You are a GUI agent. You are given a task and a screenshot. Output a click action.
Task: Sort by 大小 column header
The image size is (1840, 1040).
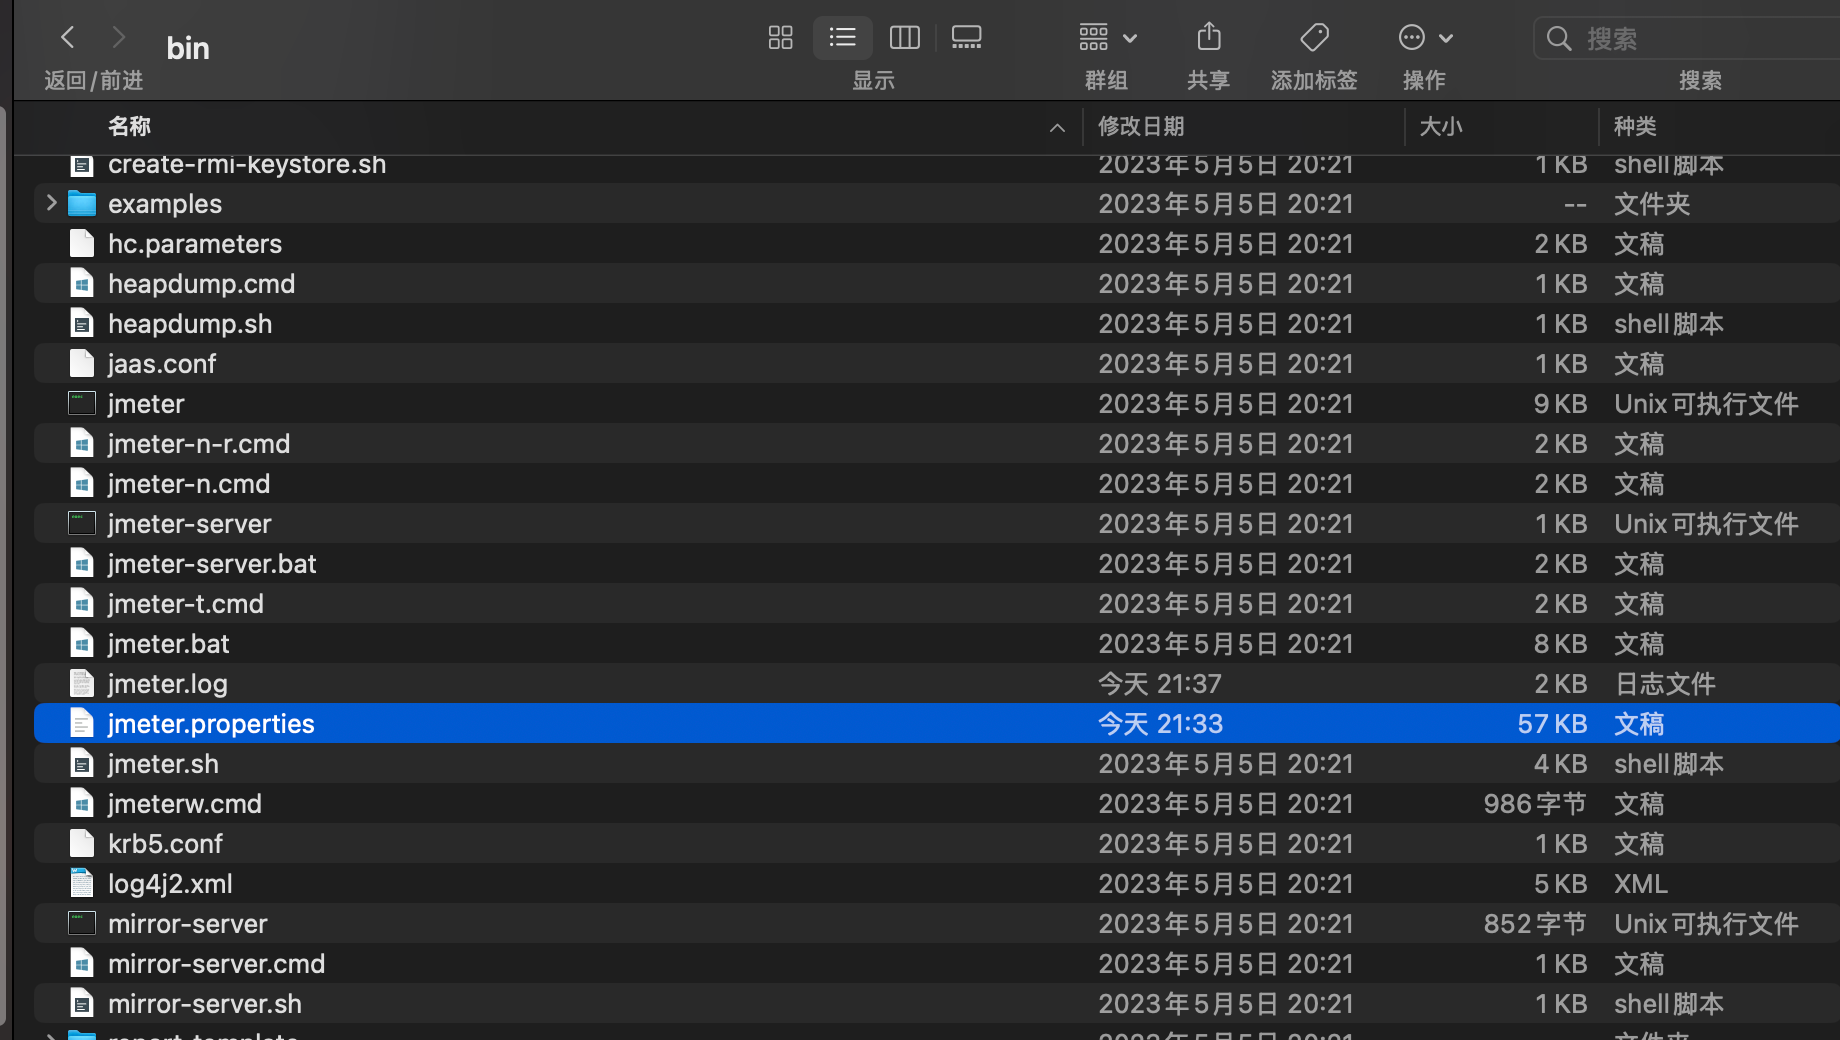(1441, 126)
